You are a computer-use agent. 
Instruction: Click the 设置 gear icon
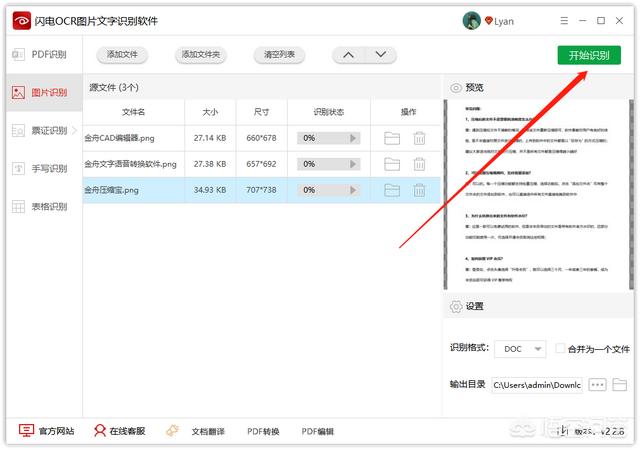pos(456,307)
